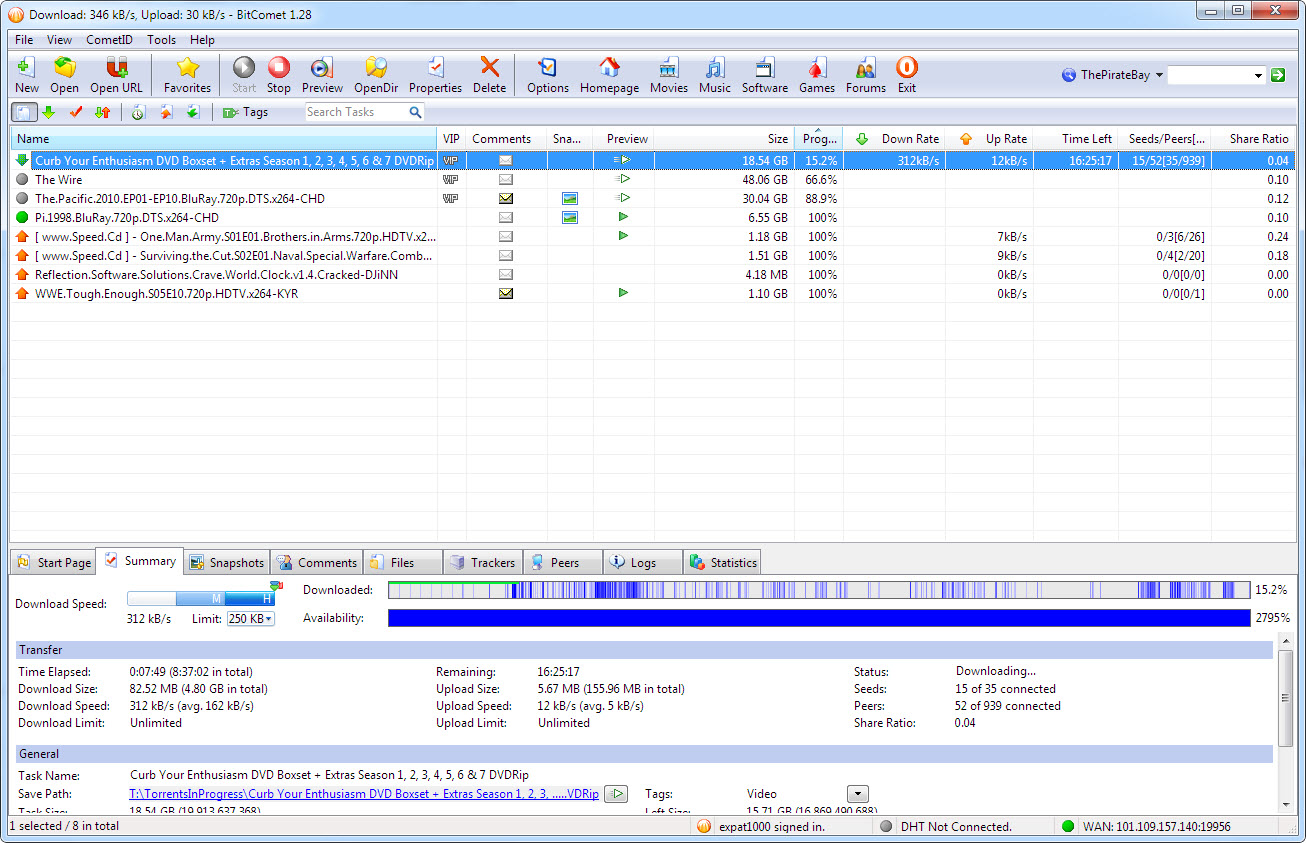Click the play button beside Save Path
Screen dimensions: 1306x843
pyautogui.click(x=617, y=794)
